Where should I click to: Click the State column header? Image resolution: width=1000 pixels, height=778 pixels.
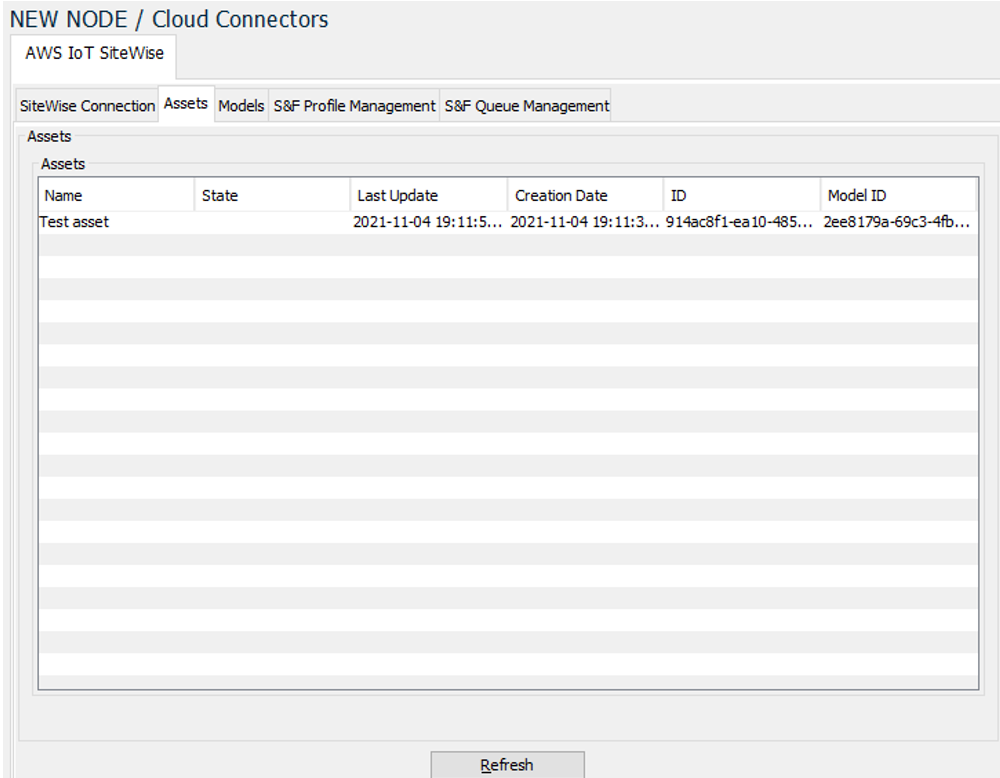[x=272, y=196]
